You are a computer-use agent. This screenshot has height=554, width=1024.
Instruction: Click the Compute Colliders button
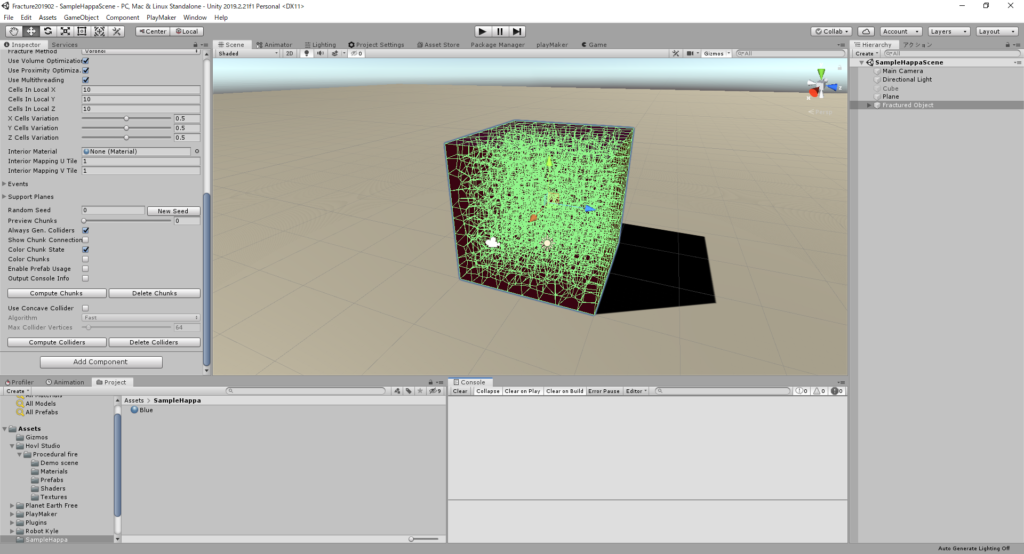(57, 342)
